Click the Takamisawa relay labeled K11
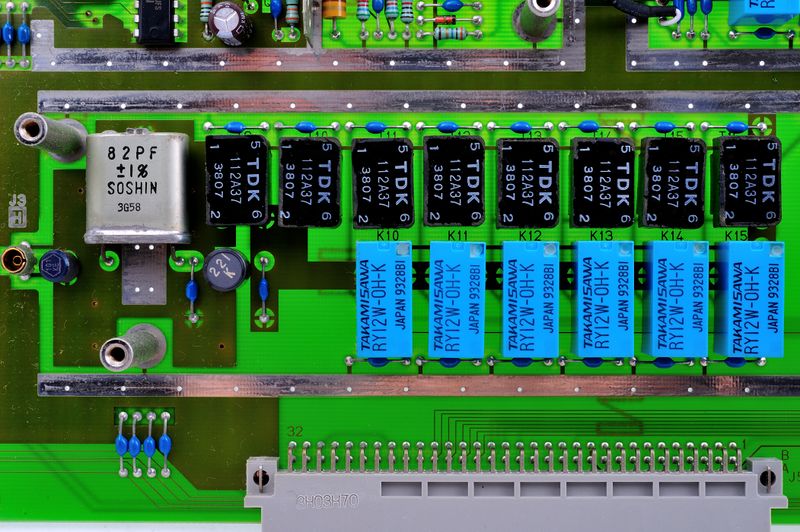This screenshot has height=532, width=800. click(x=457, y=300)
